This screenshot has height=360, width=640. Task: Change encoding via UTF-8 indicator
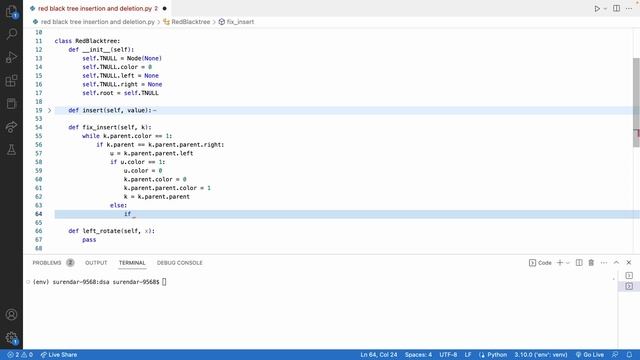coord(448,355)
